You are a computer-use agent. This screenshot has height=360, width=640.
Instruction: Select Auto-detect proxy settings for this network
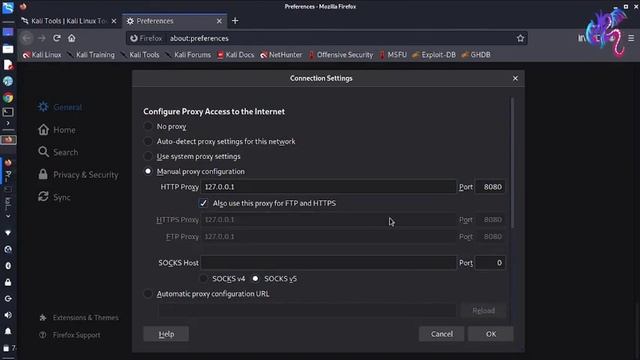(148, 142)
